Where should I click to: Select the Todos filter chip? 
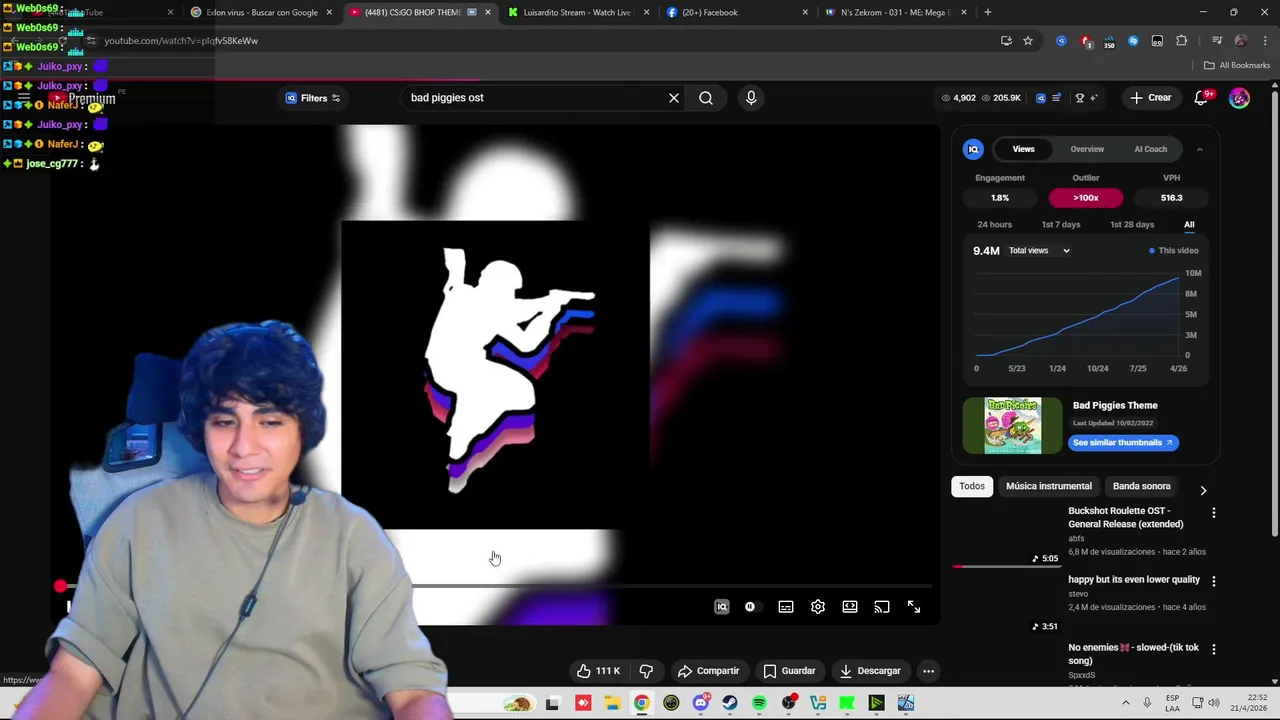tap(972, 486)
